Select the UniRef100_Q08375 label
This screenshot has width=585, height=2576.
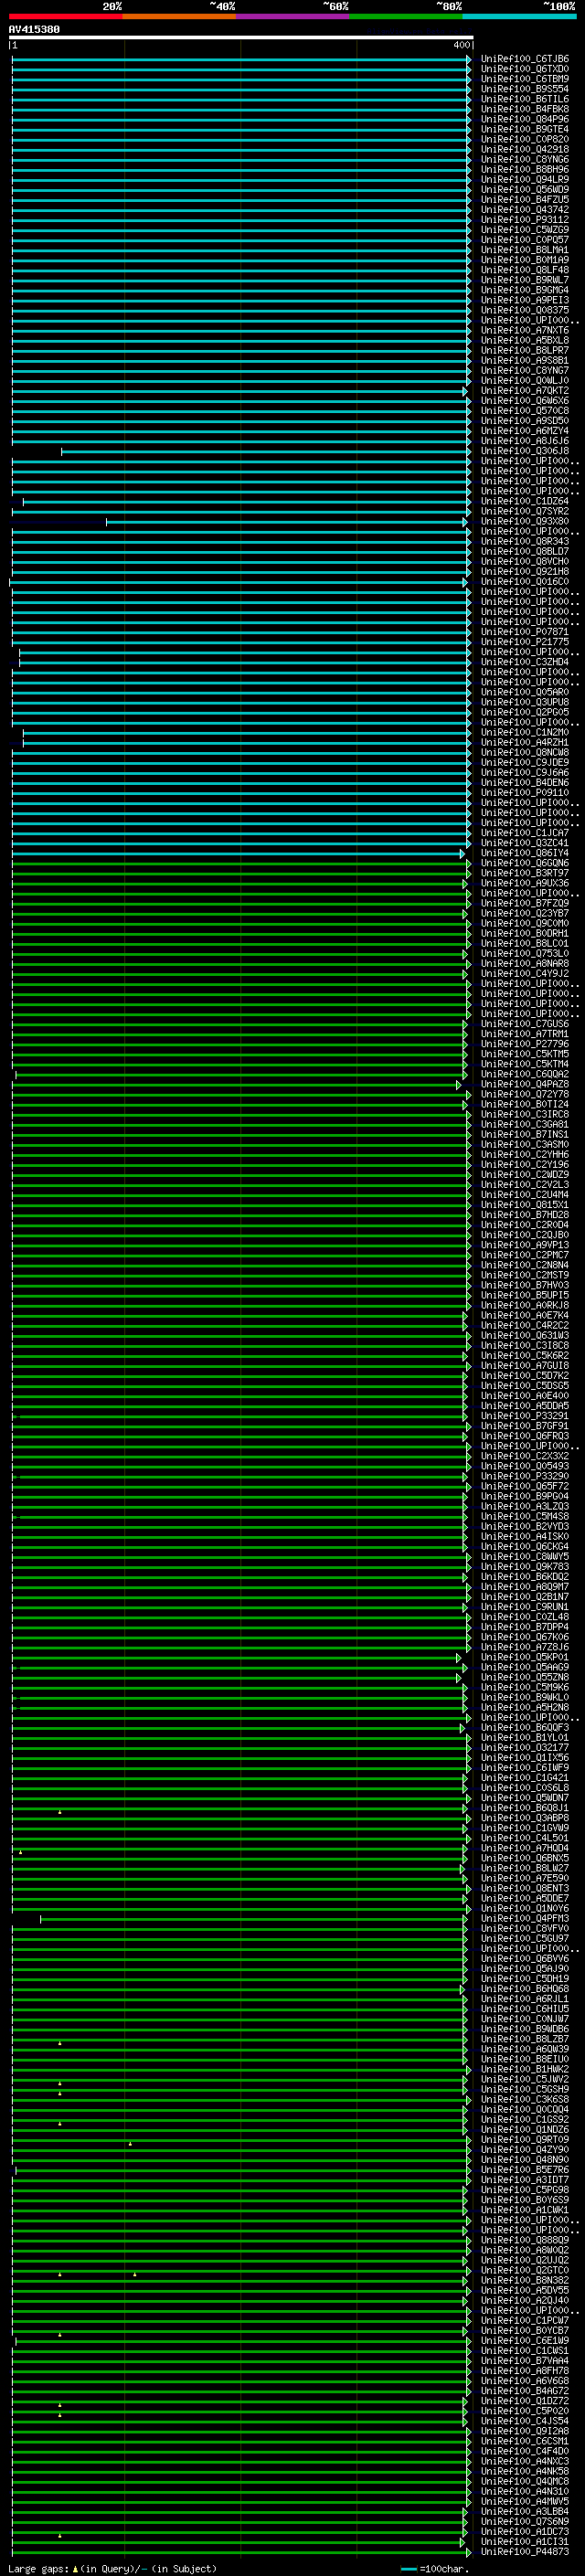(525, 310)
